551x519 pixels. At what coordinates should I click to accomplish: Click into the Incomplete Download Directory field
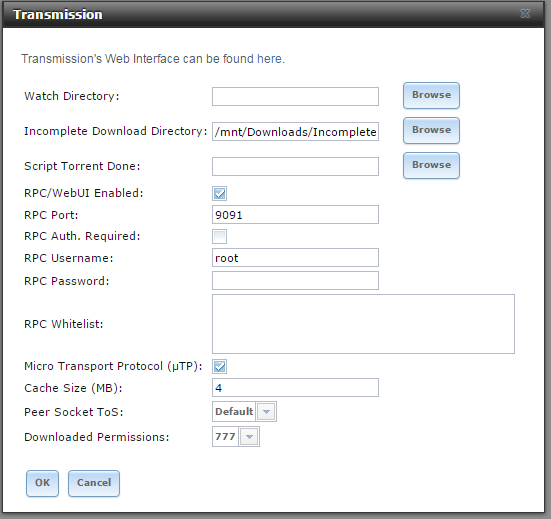(295, 131)
